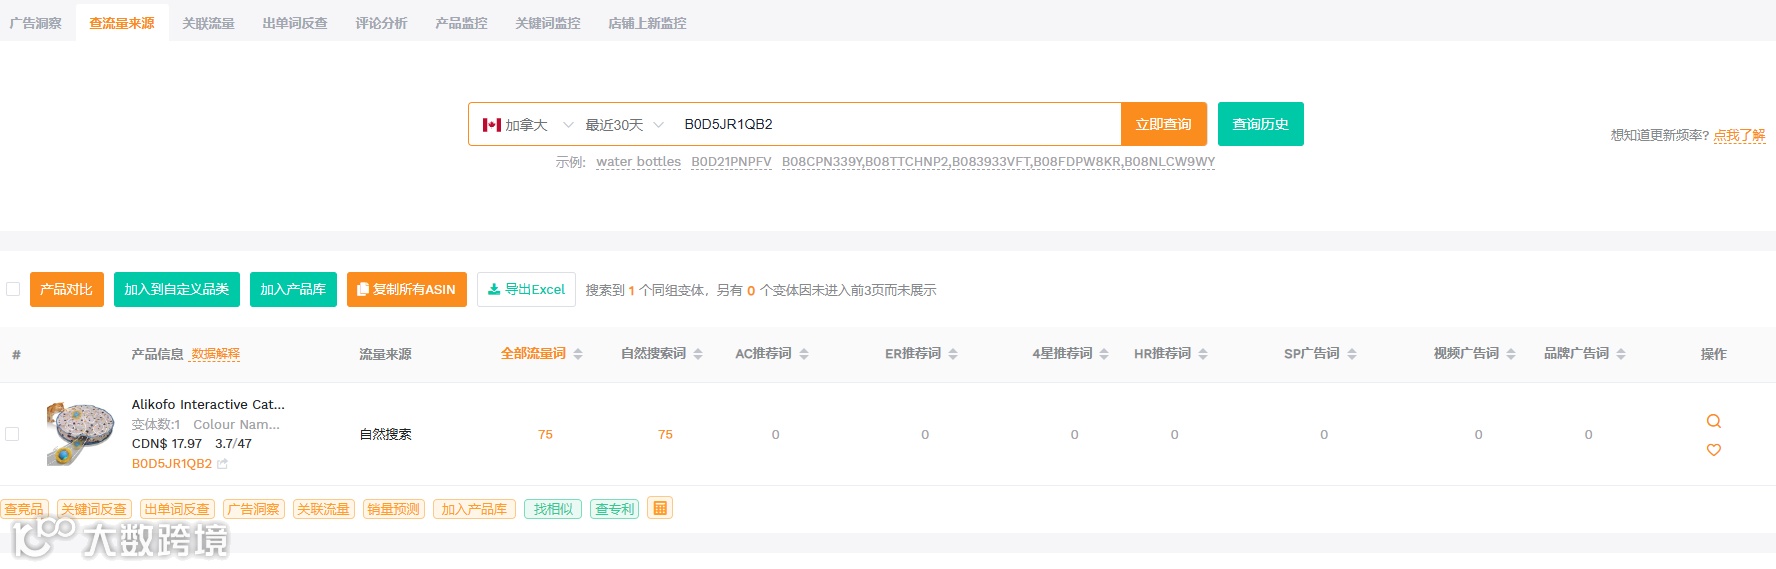Go to the 评论分析 tab
This screenshot has height=569, width=1776.
[x=381, y=23]
